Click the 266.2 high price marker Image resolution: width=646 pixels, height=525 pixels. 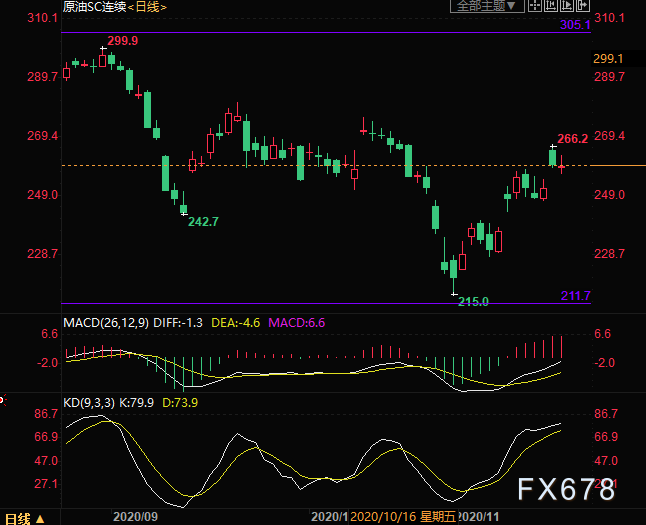[x=573, y=139]
